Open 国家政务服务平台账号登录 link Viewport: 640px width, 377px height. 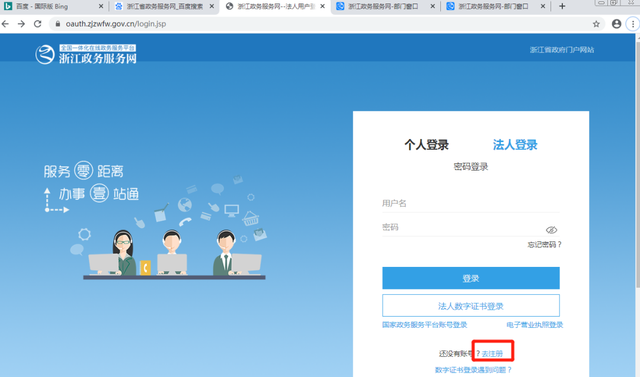click(424, 325)
